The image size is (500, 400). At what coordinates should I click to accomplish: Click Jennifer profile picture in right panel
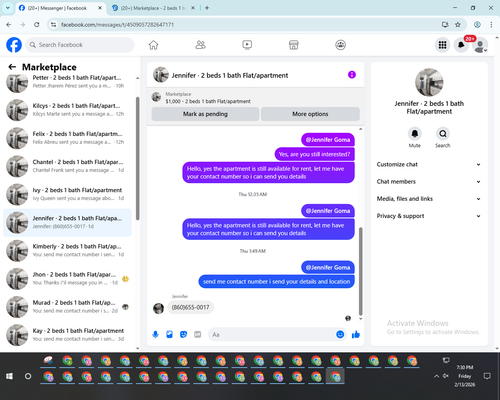[x=429, y=82]
